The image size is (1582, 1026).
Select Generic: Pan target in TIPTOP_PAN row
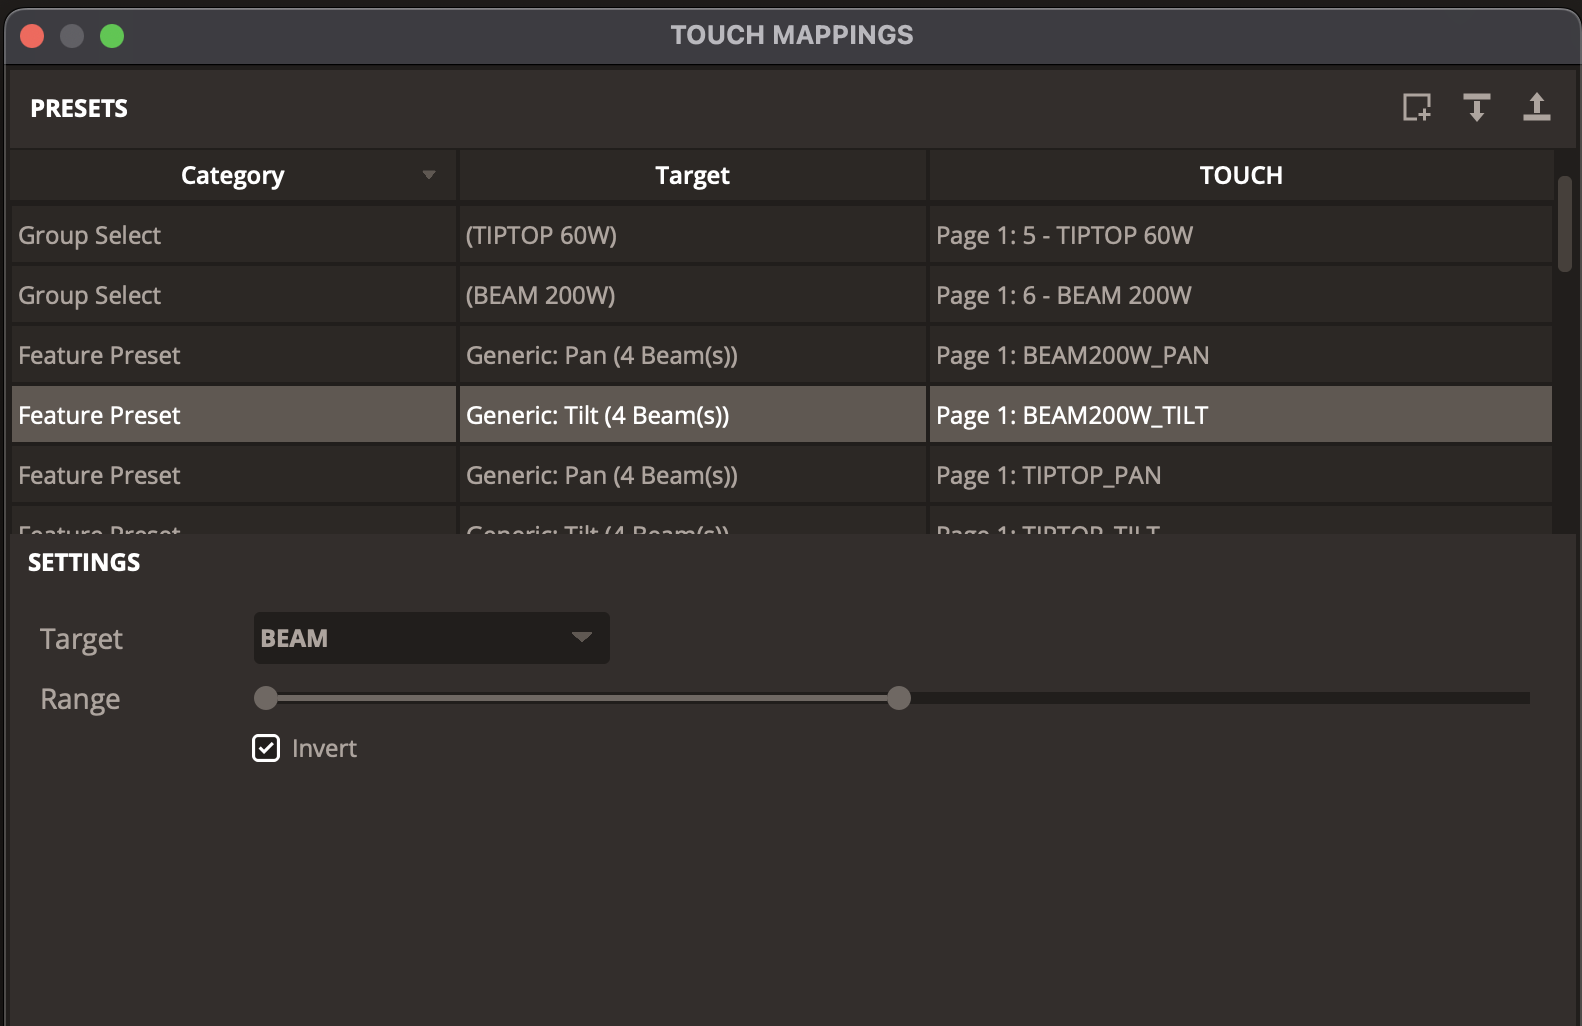coord(692,475)
